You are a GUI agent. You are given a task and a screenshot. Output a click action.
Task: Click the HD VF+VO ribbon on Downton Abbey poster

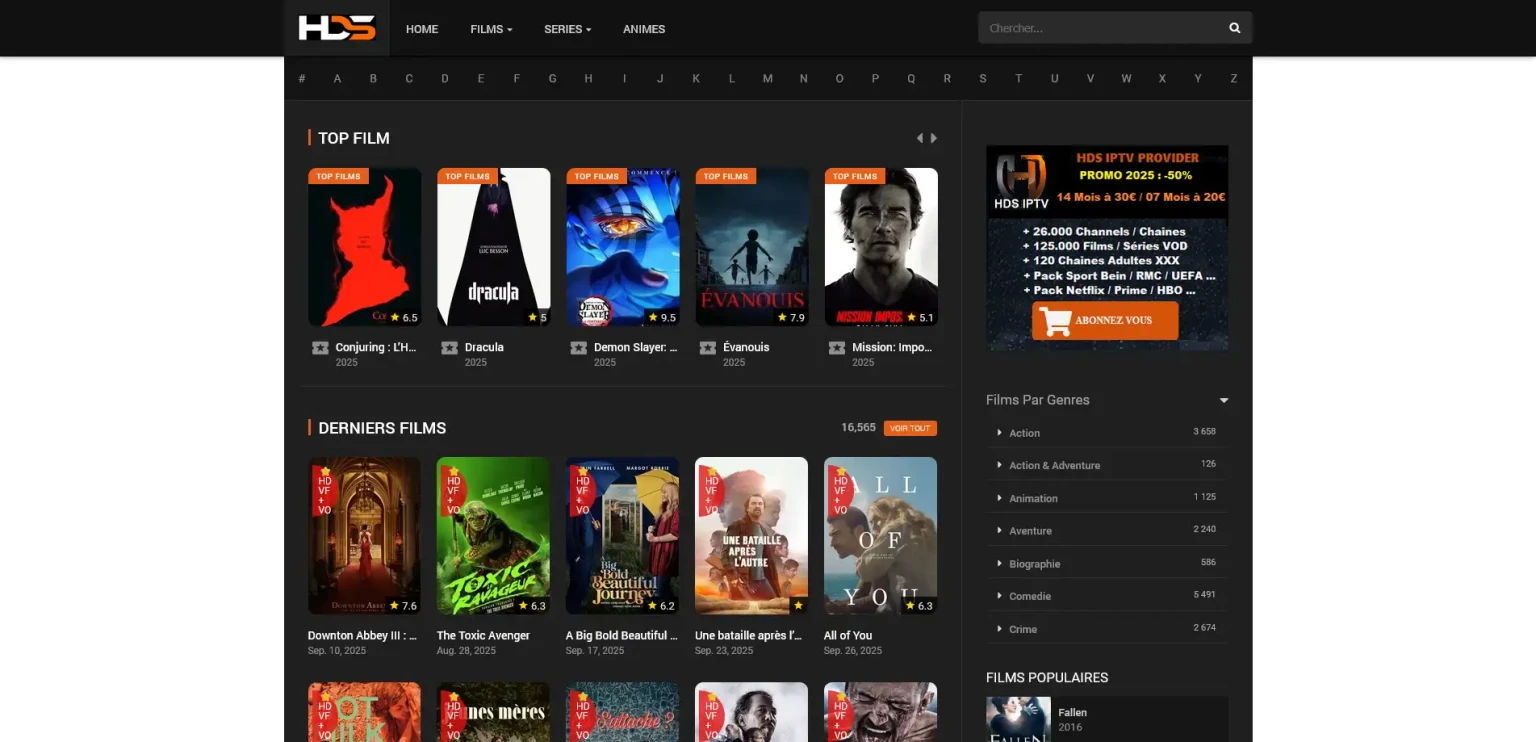pos(324,490)
